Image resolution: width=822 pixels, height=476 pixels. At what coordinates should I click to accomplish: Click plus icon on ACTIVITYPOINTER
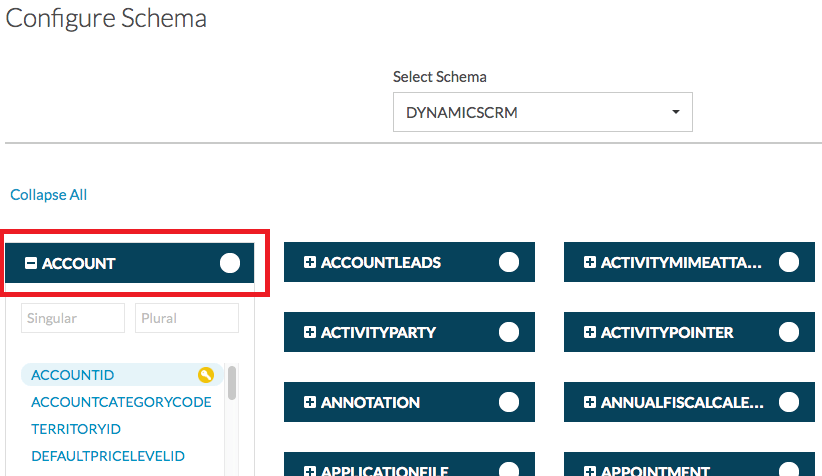[590, 333]
